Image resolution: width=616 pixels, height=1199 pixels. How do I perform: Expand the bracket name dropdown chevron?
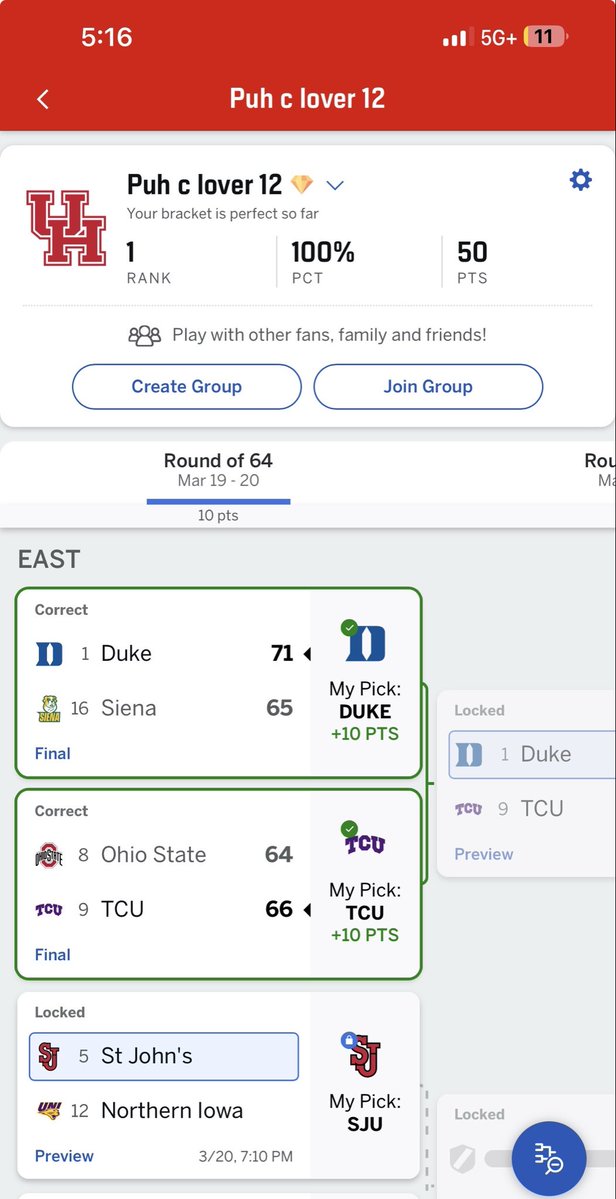(335, 185)
